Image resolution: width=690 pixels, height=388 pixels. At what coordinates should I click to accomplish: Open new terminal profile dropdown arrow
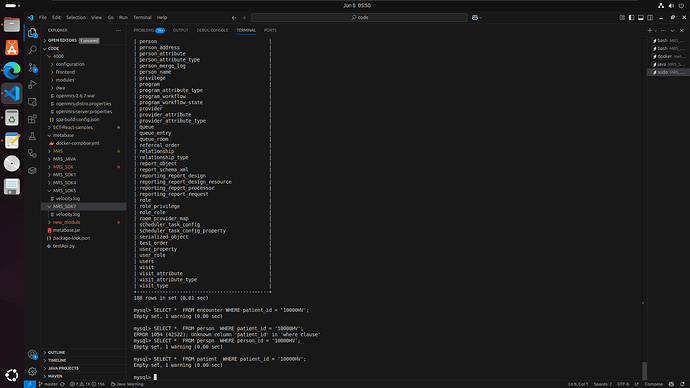pos(655,30)
